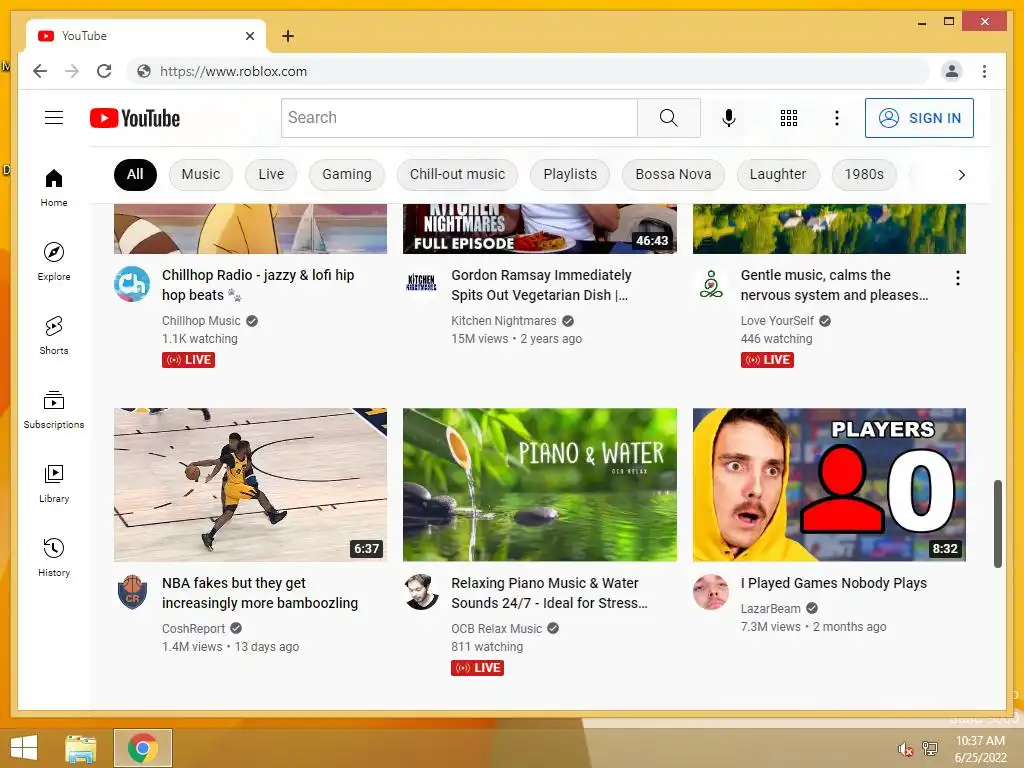Viewport: 1024px width, 768px height.
Task: Open Gordon Ramsay Vegetarian Dish video title
Action: coord(541,285)
